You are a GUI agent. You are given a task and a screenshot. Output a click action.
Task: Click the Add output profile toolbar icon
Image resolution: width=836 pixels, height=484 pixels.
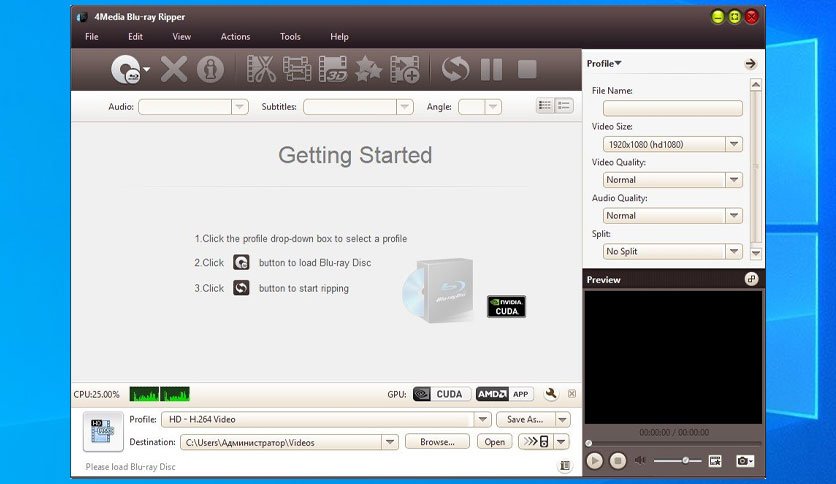(x=405, y=69)
